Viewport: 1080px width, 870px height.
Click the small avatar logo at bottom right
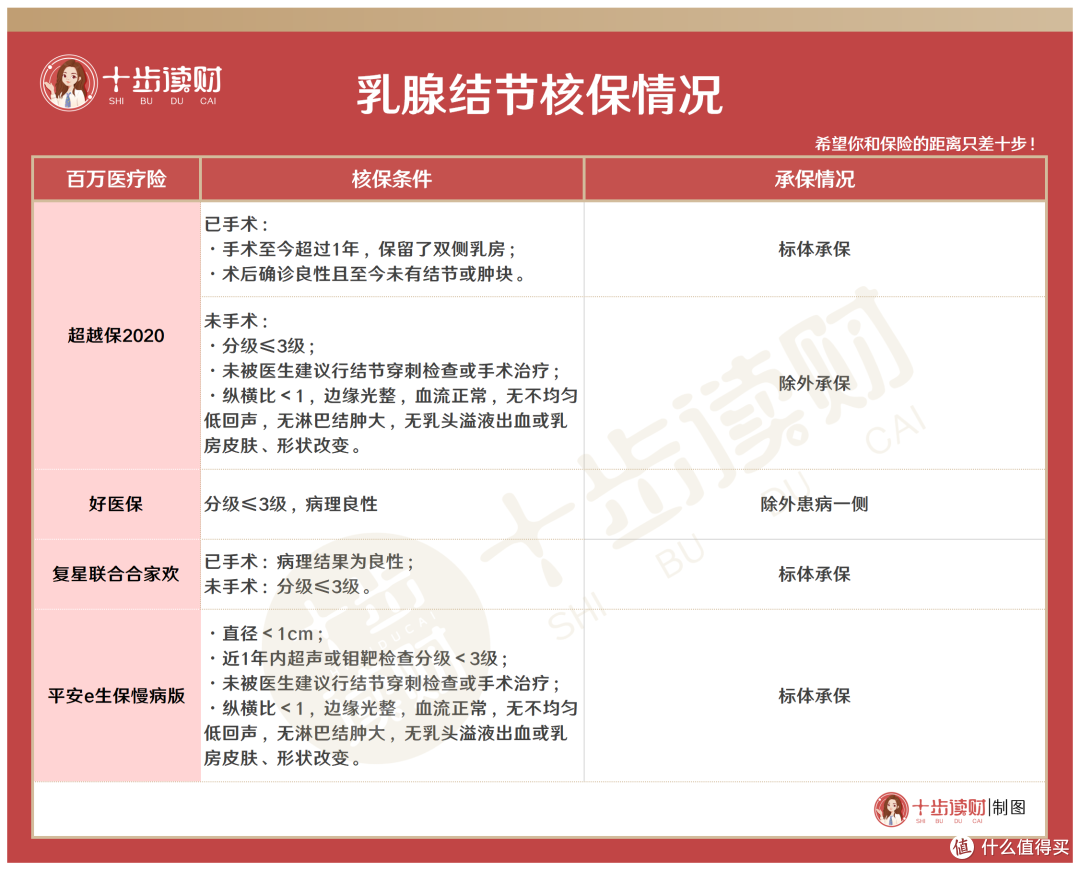891,809
